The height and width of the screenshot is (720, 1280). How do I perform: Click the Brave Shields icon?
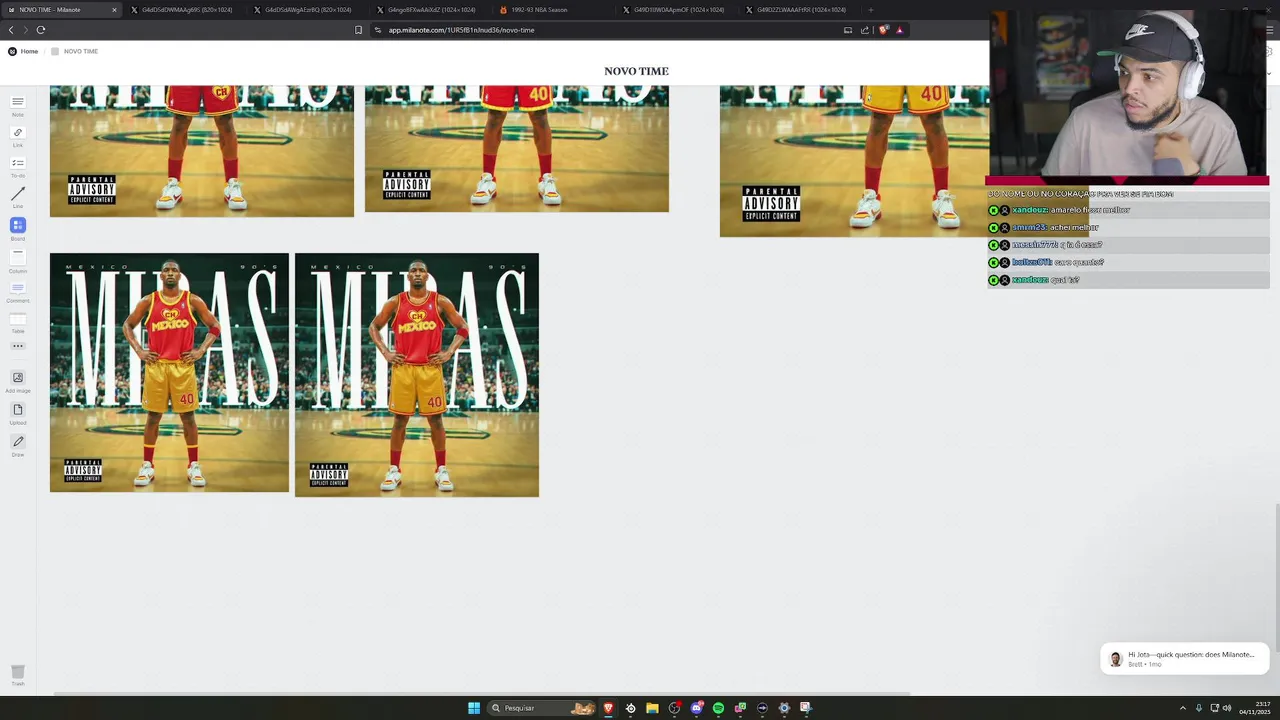tap(883, 30)
